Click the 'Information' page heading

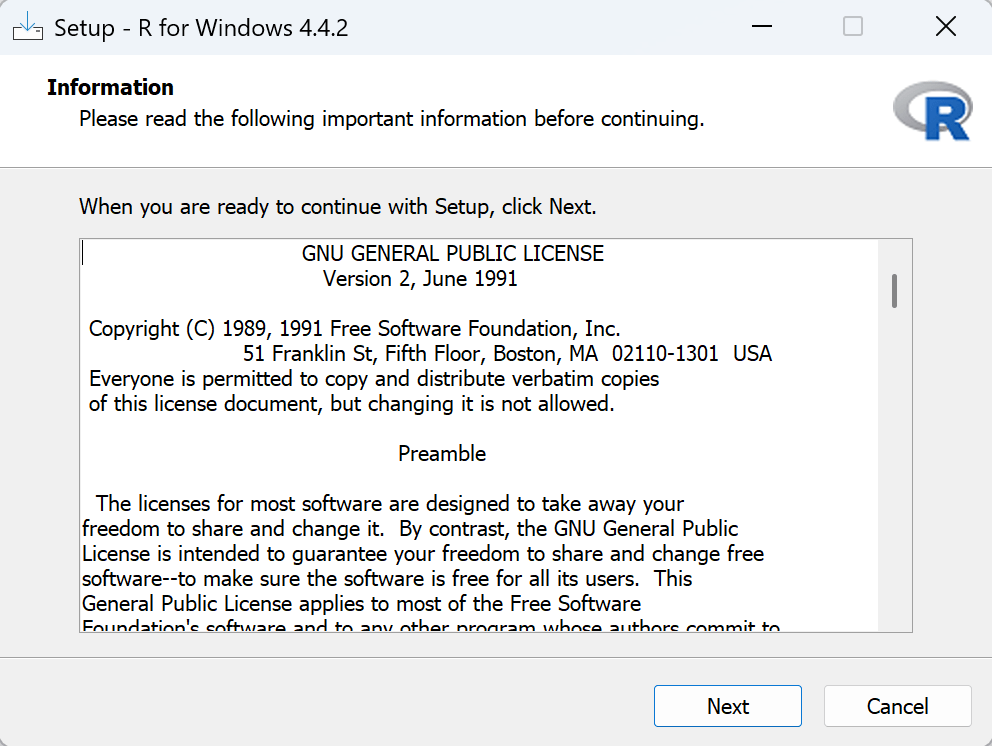110,88
